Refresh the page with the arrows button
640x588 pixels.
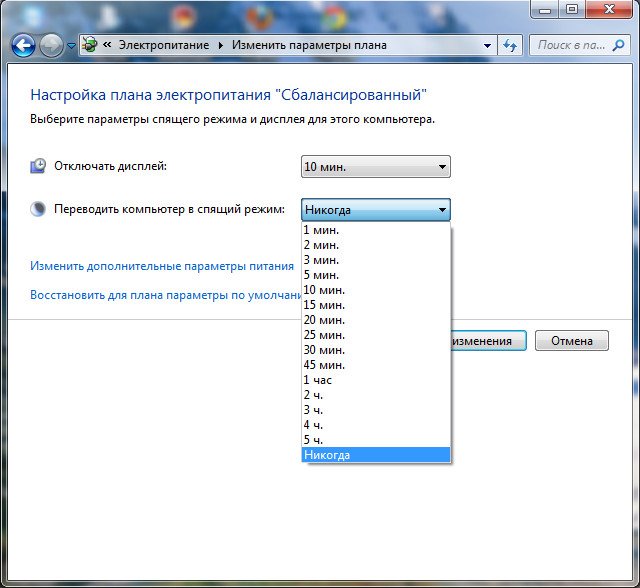(510, 45)
